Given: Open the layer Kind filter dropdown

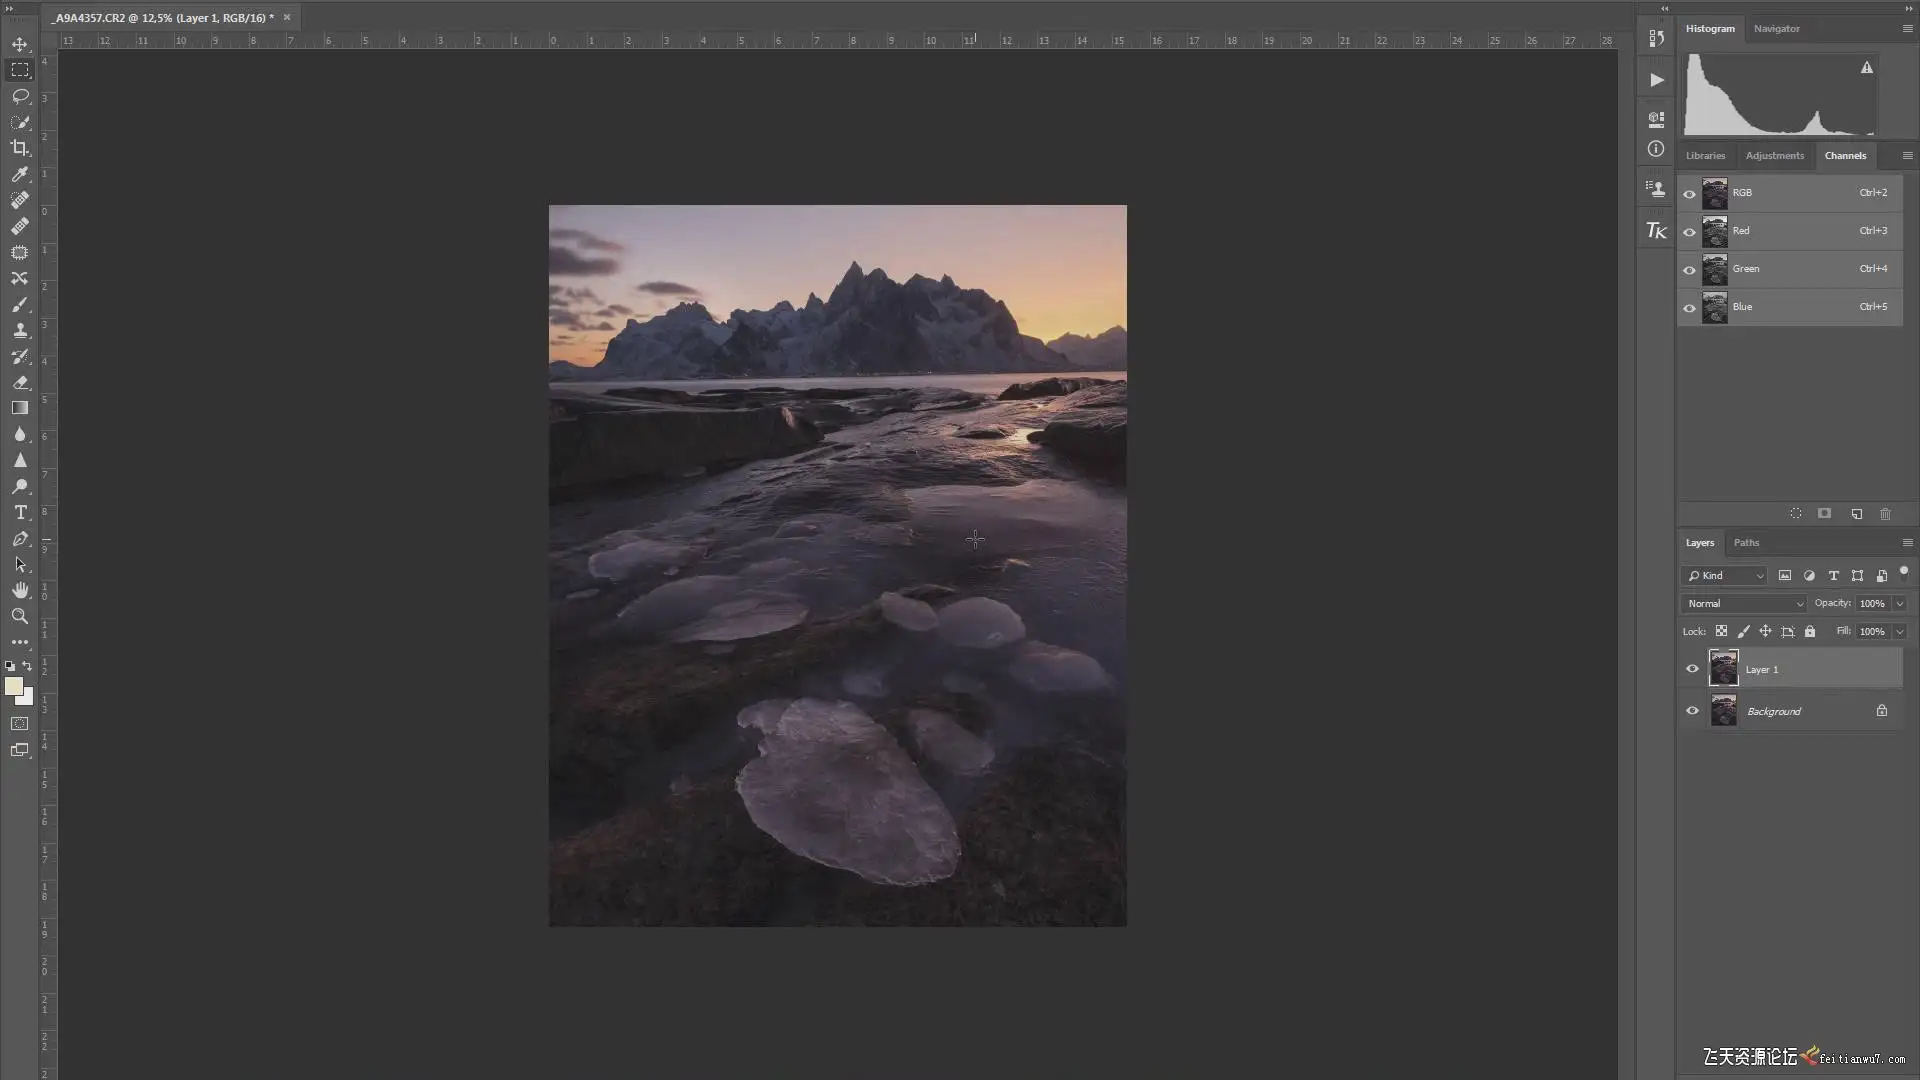Looking at the screenshot, I should coord(1725,575).
